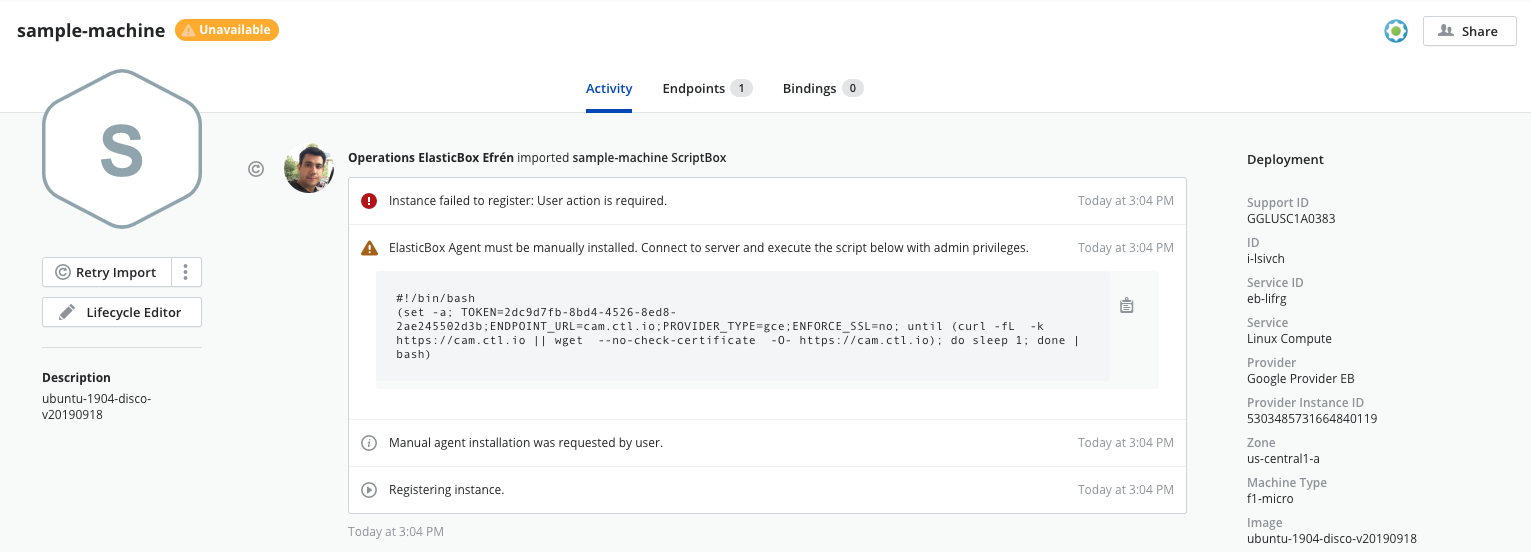Click the Unavailable status badge
Screen dimensions: 1531x552
click(x=227, y=30)
